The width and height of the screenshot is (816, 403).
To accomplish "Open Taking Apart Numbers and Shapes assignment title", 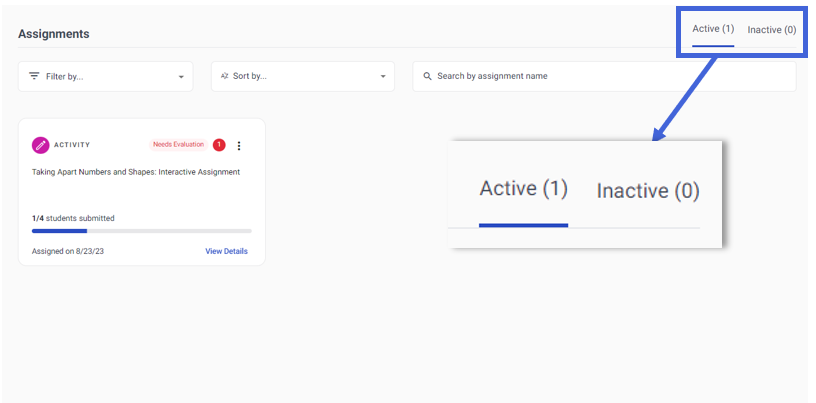I will pos(136,172).
